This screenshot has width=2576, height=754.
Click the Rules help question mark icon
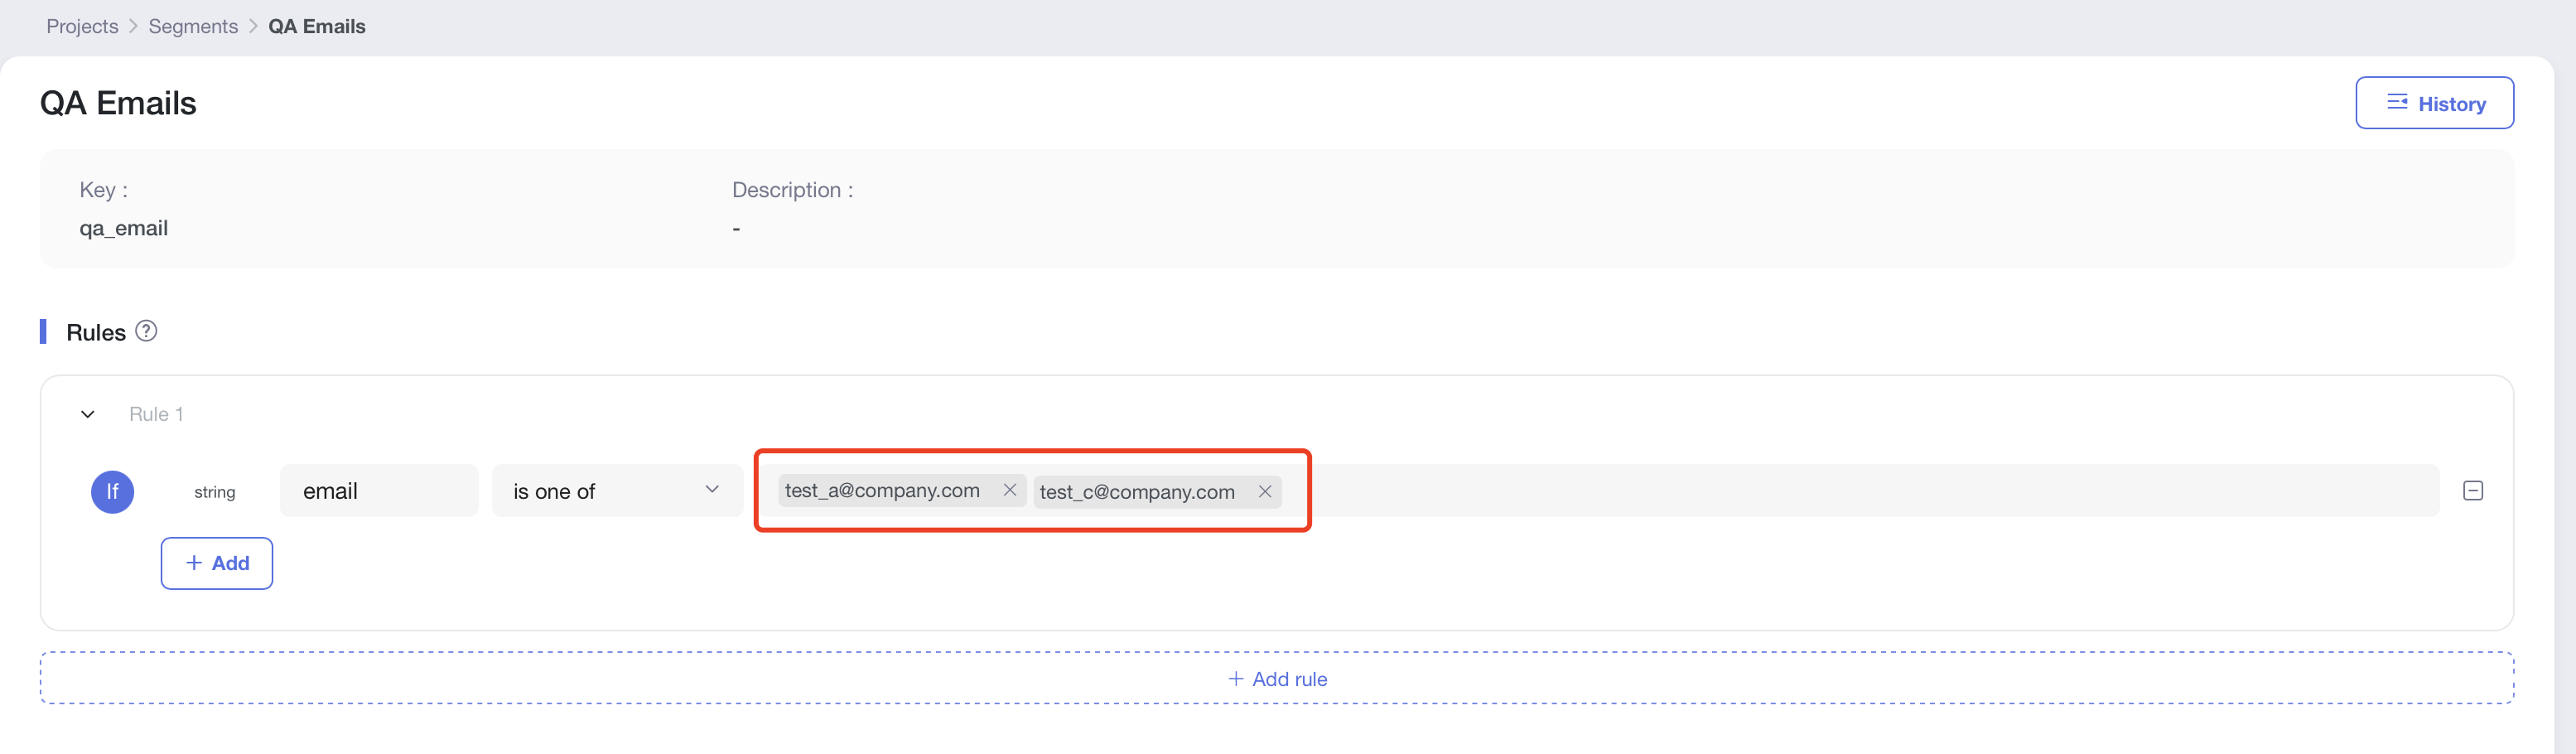tap(146, 331)
